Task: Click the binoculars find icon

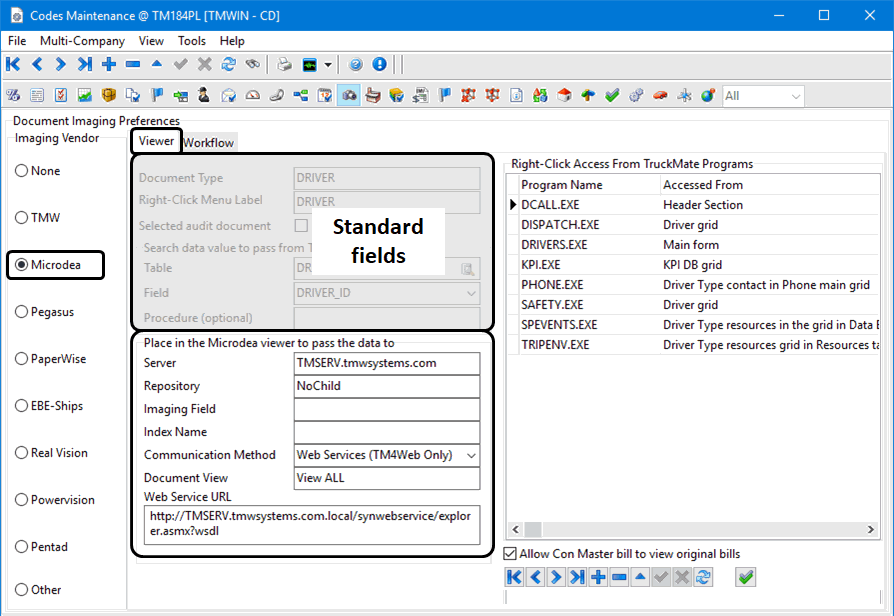Action: pos(253,65)
